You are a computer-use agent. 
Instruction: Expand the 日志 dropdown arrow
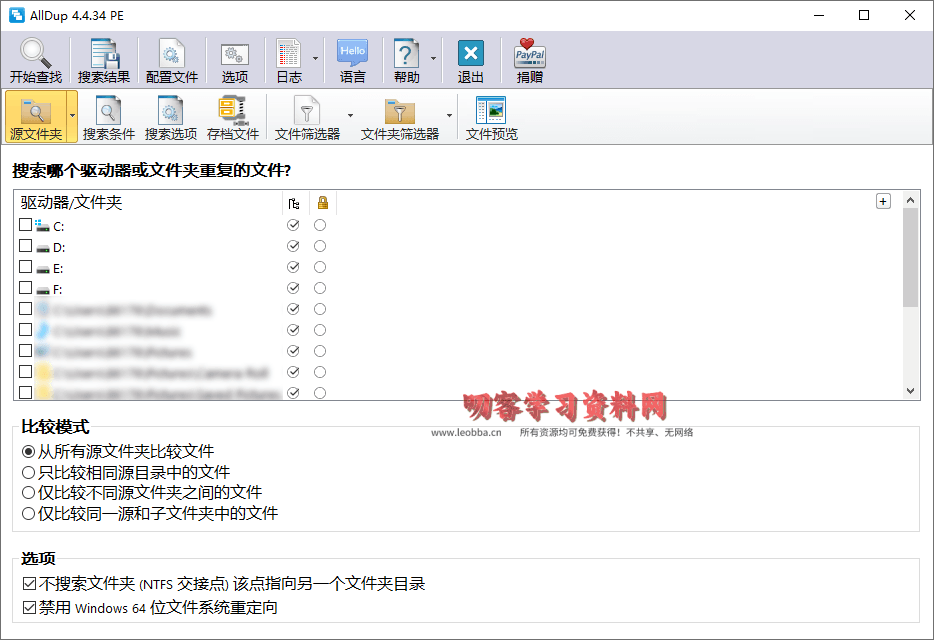315,58
